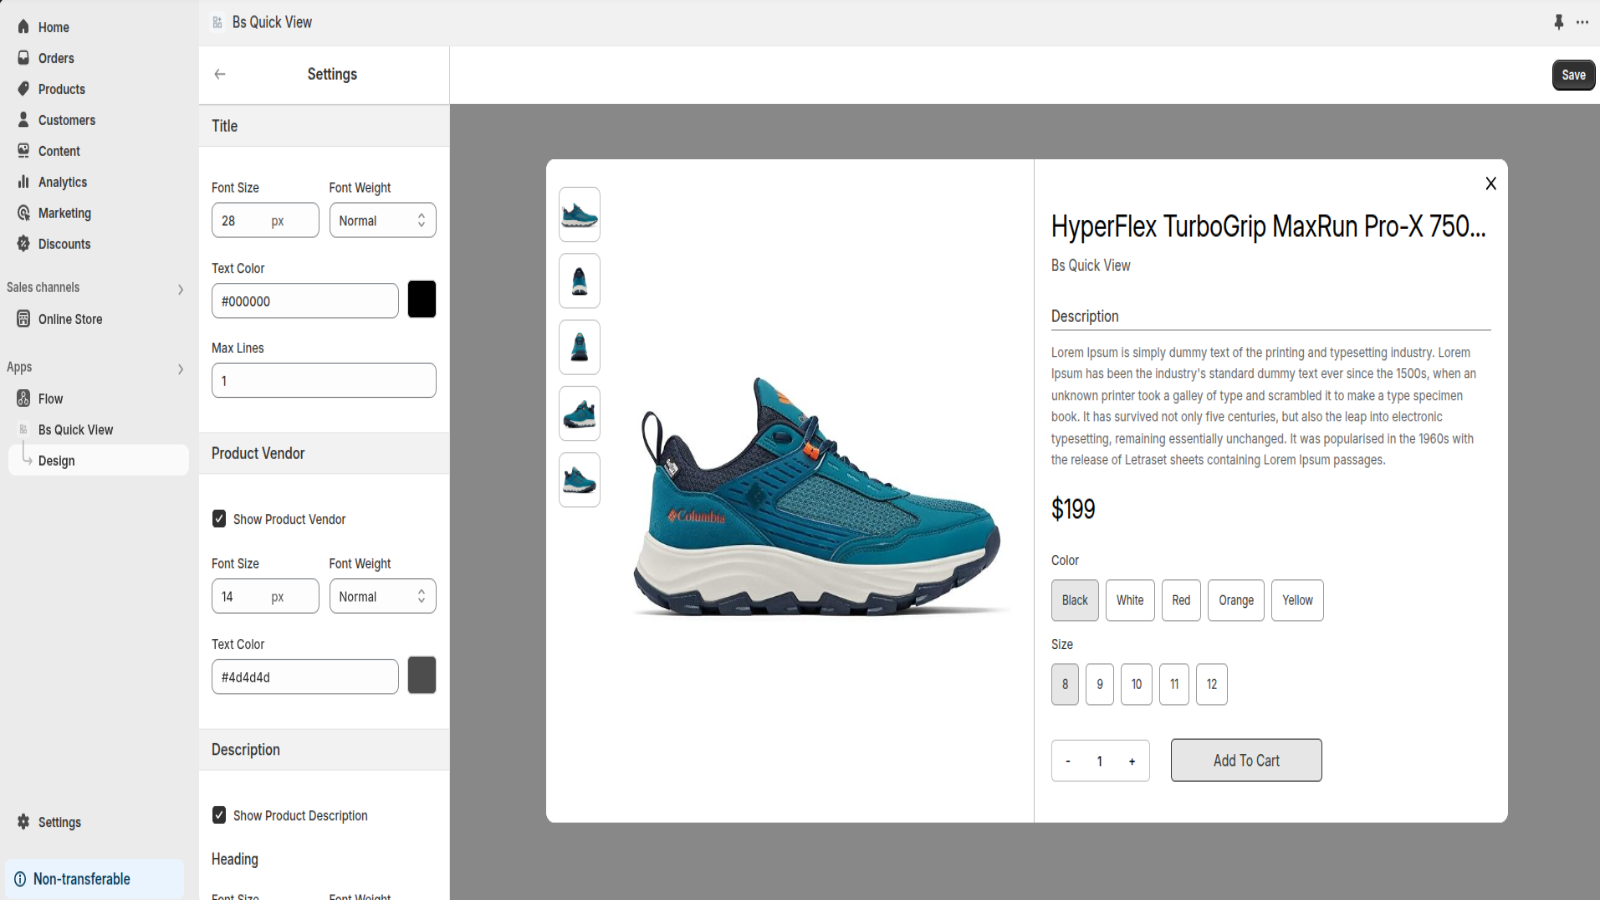1600x900 pixels.
Task: Open the Product Vendor Font Weight dropdown
Action: (x=382, y=596)
